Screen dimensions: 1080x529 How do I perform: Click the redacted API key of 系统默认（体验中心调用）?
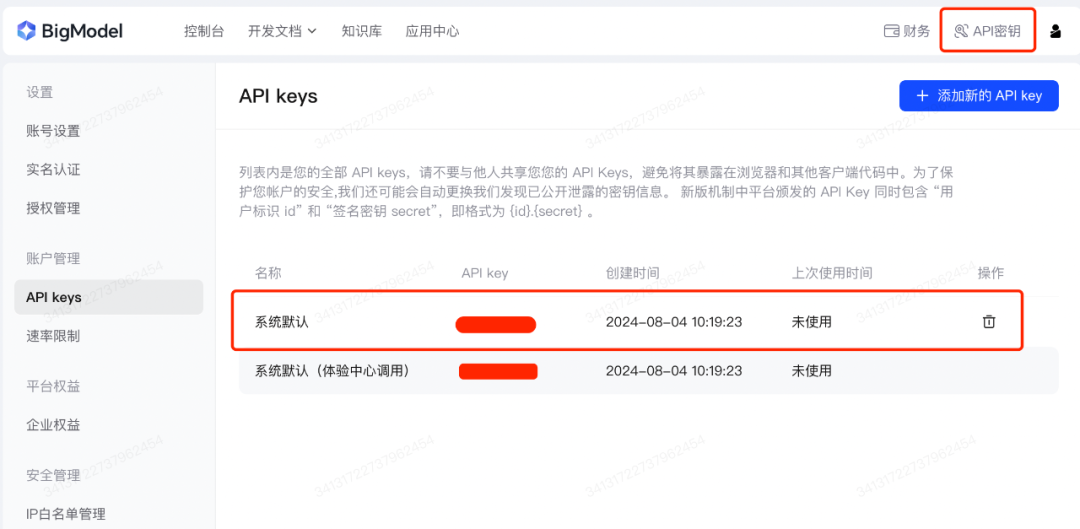point(499,371)
